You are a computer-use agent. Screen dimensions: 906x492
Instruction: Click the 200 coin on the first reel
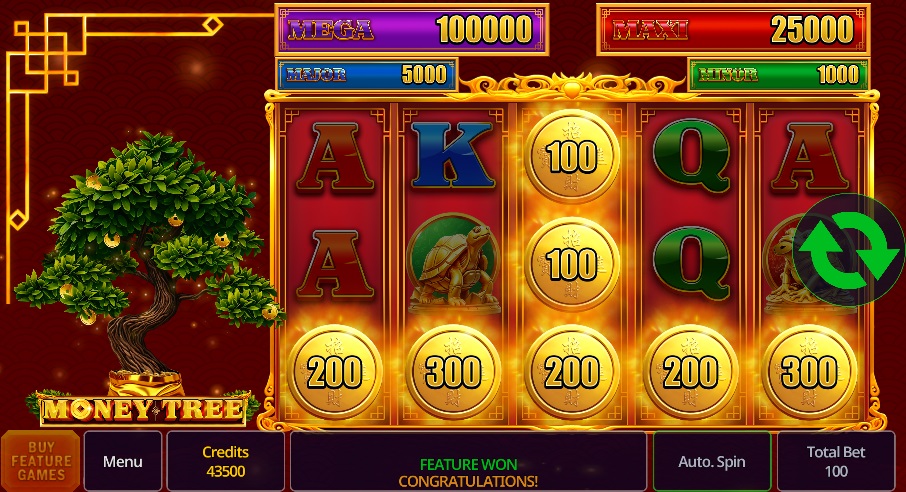click(335, 372)
